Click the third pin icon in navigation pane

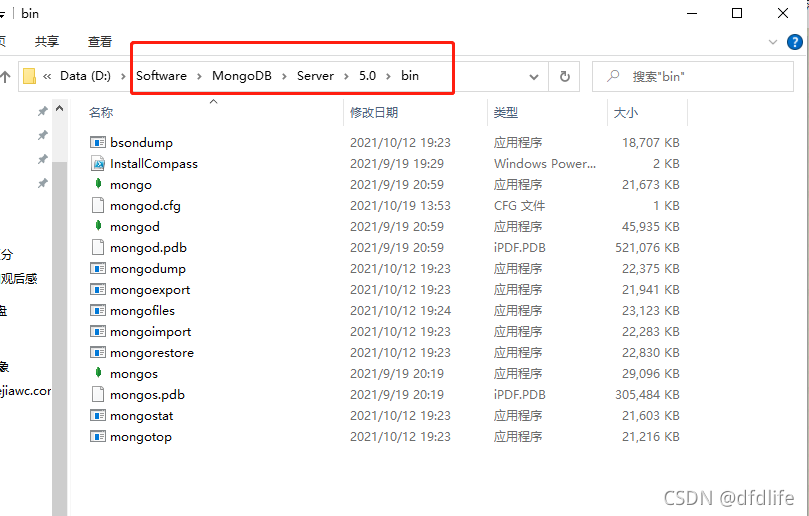[43, 159]
